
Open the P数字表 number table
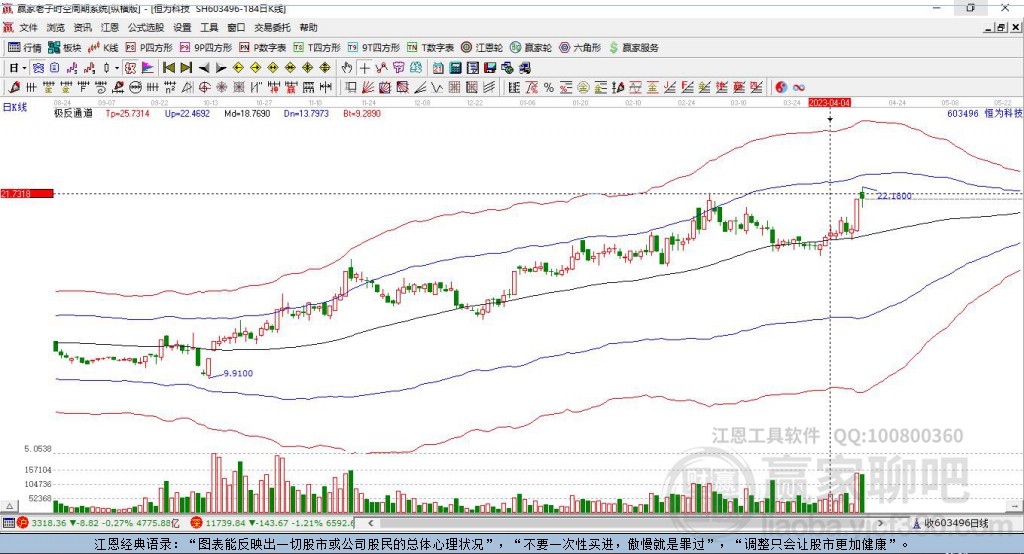pos(263,48)
